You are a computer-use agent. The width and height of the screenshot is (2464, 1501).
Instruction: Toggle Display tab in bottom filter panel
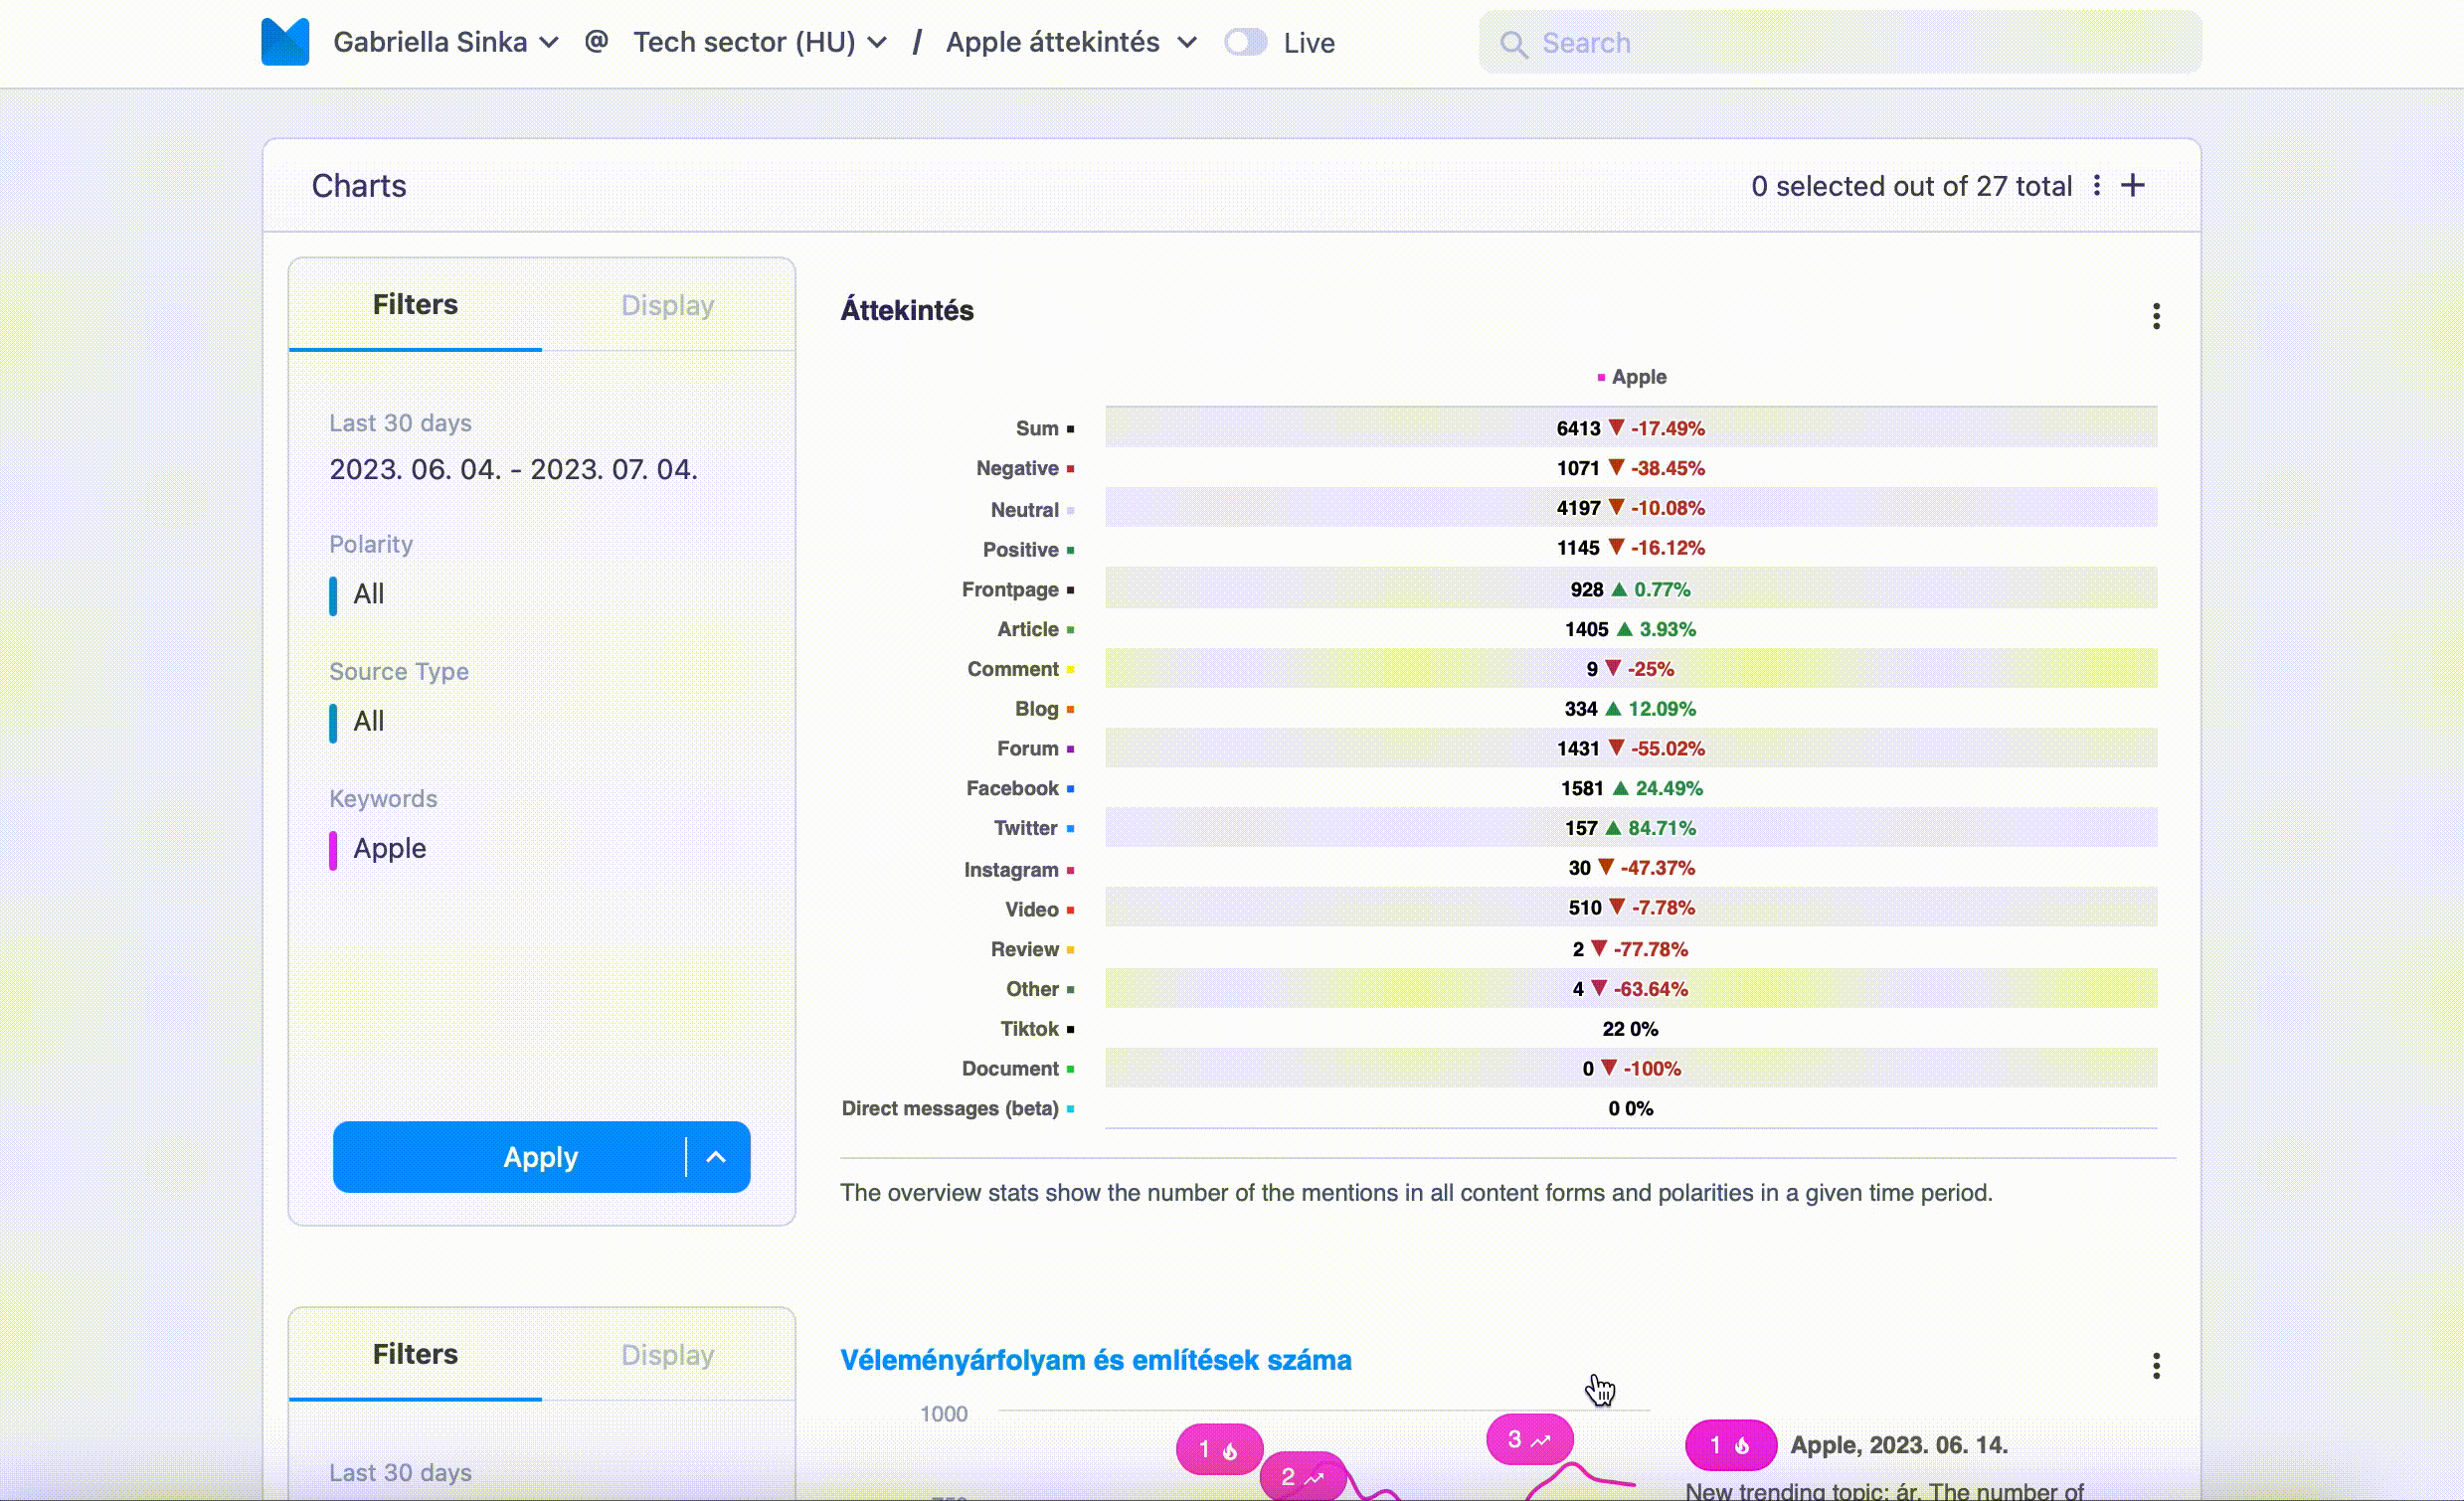click(667, 1353)
